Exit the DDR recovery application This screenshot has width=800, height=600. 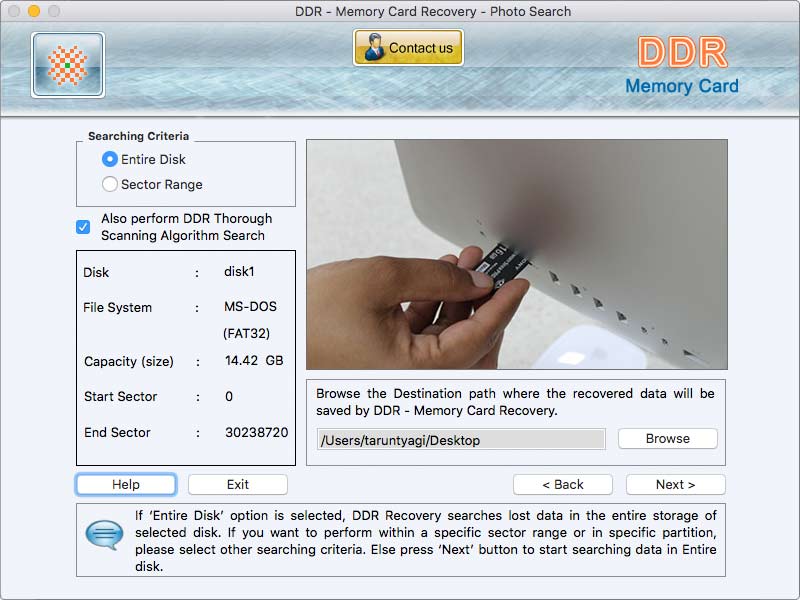237,484
